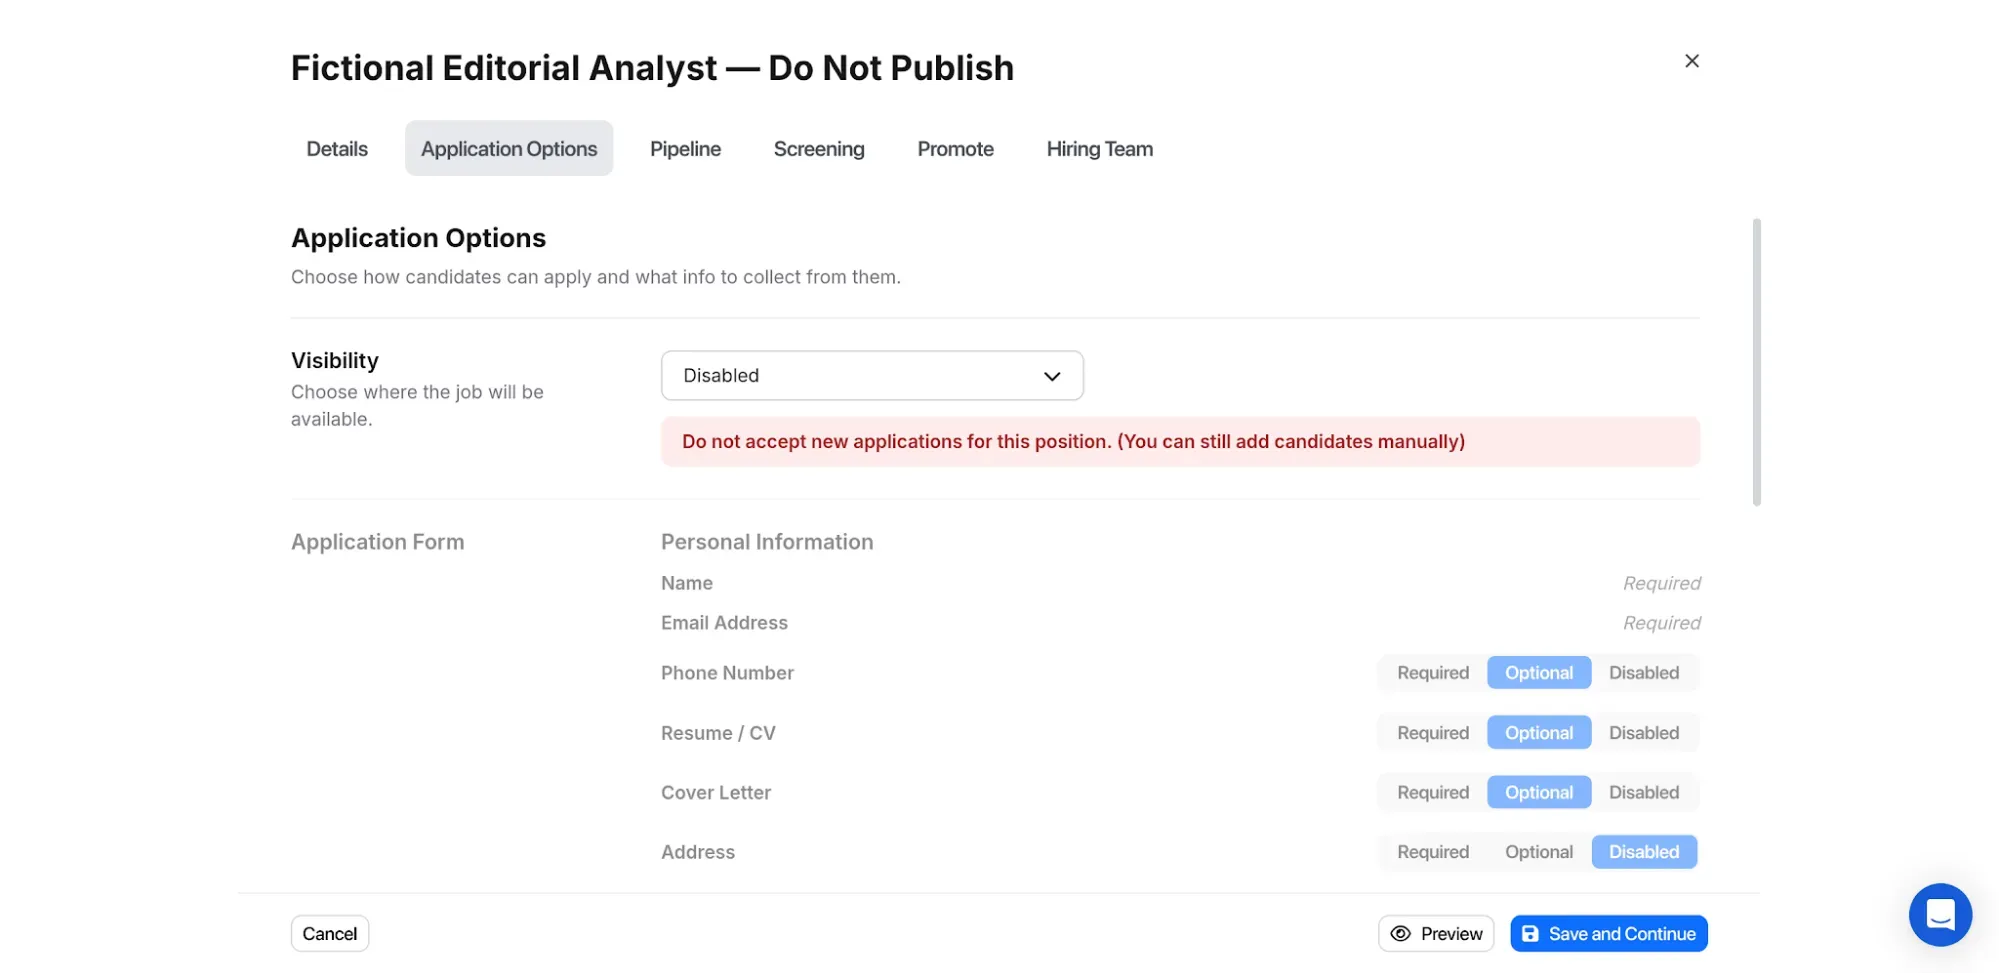
Task: Disable the Resume / CV field
Action: coord(1643,733)
